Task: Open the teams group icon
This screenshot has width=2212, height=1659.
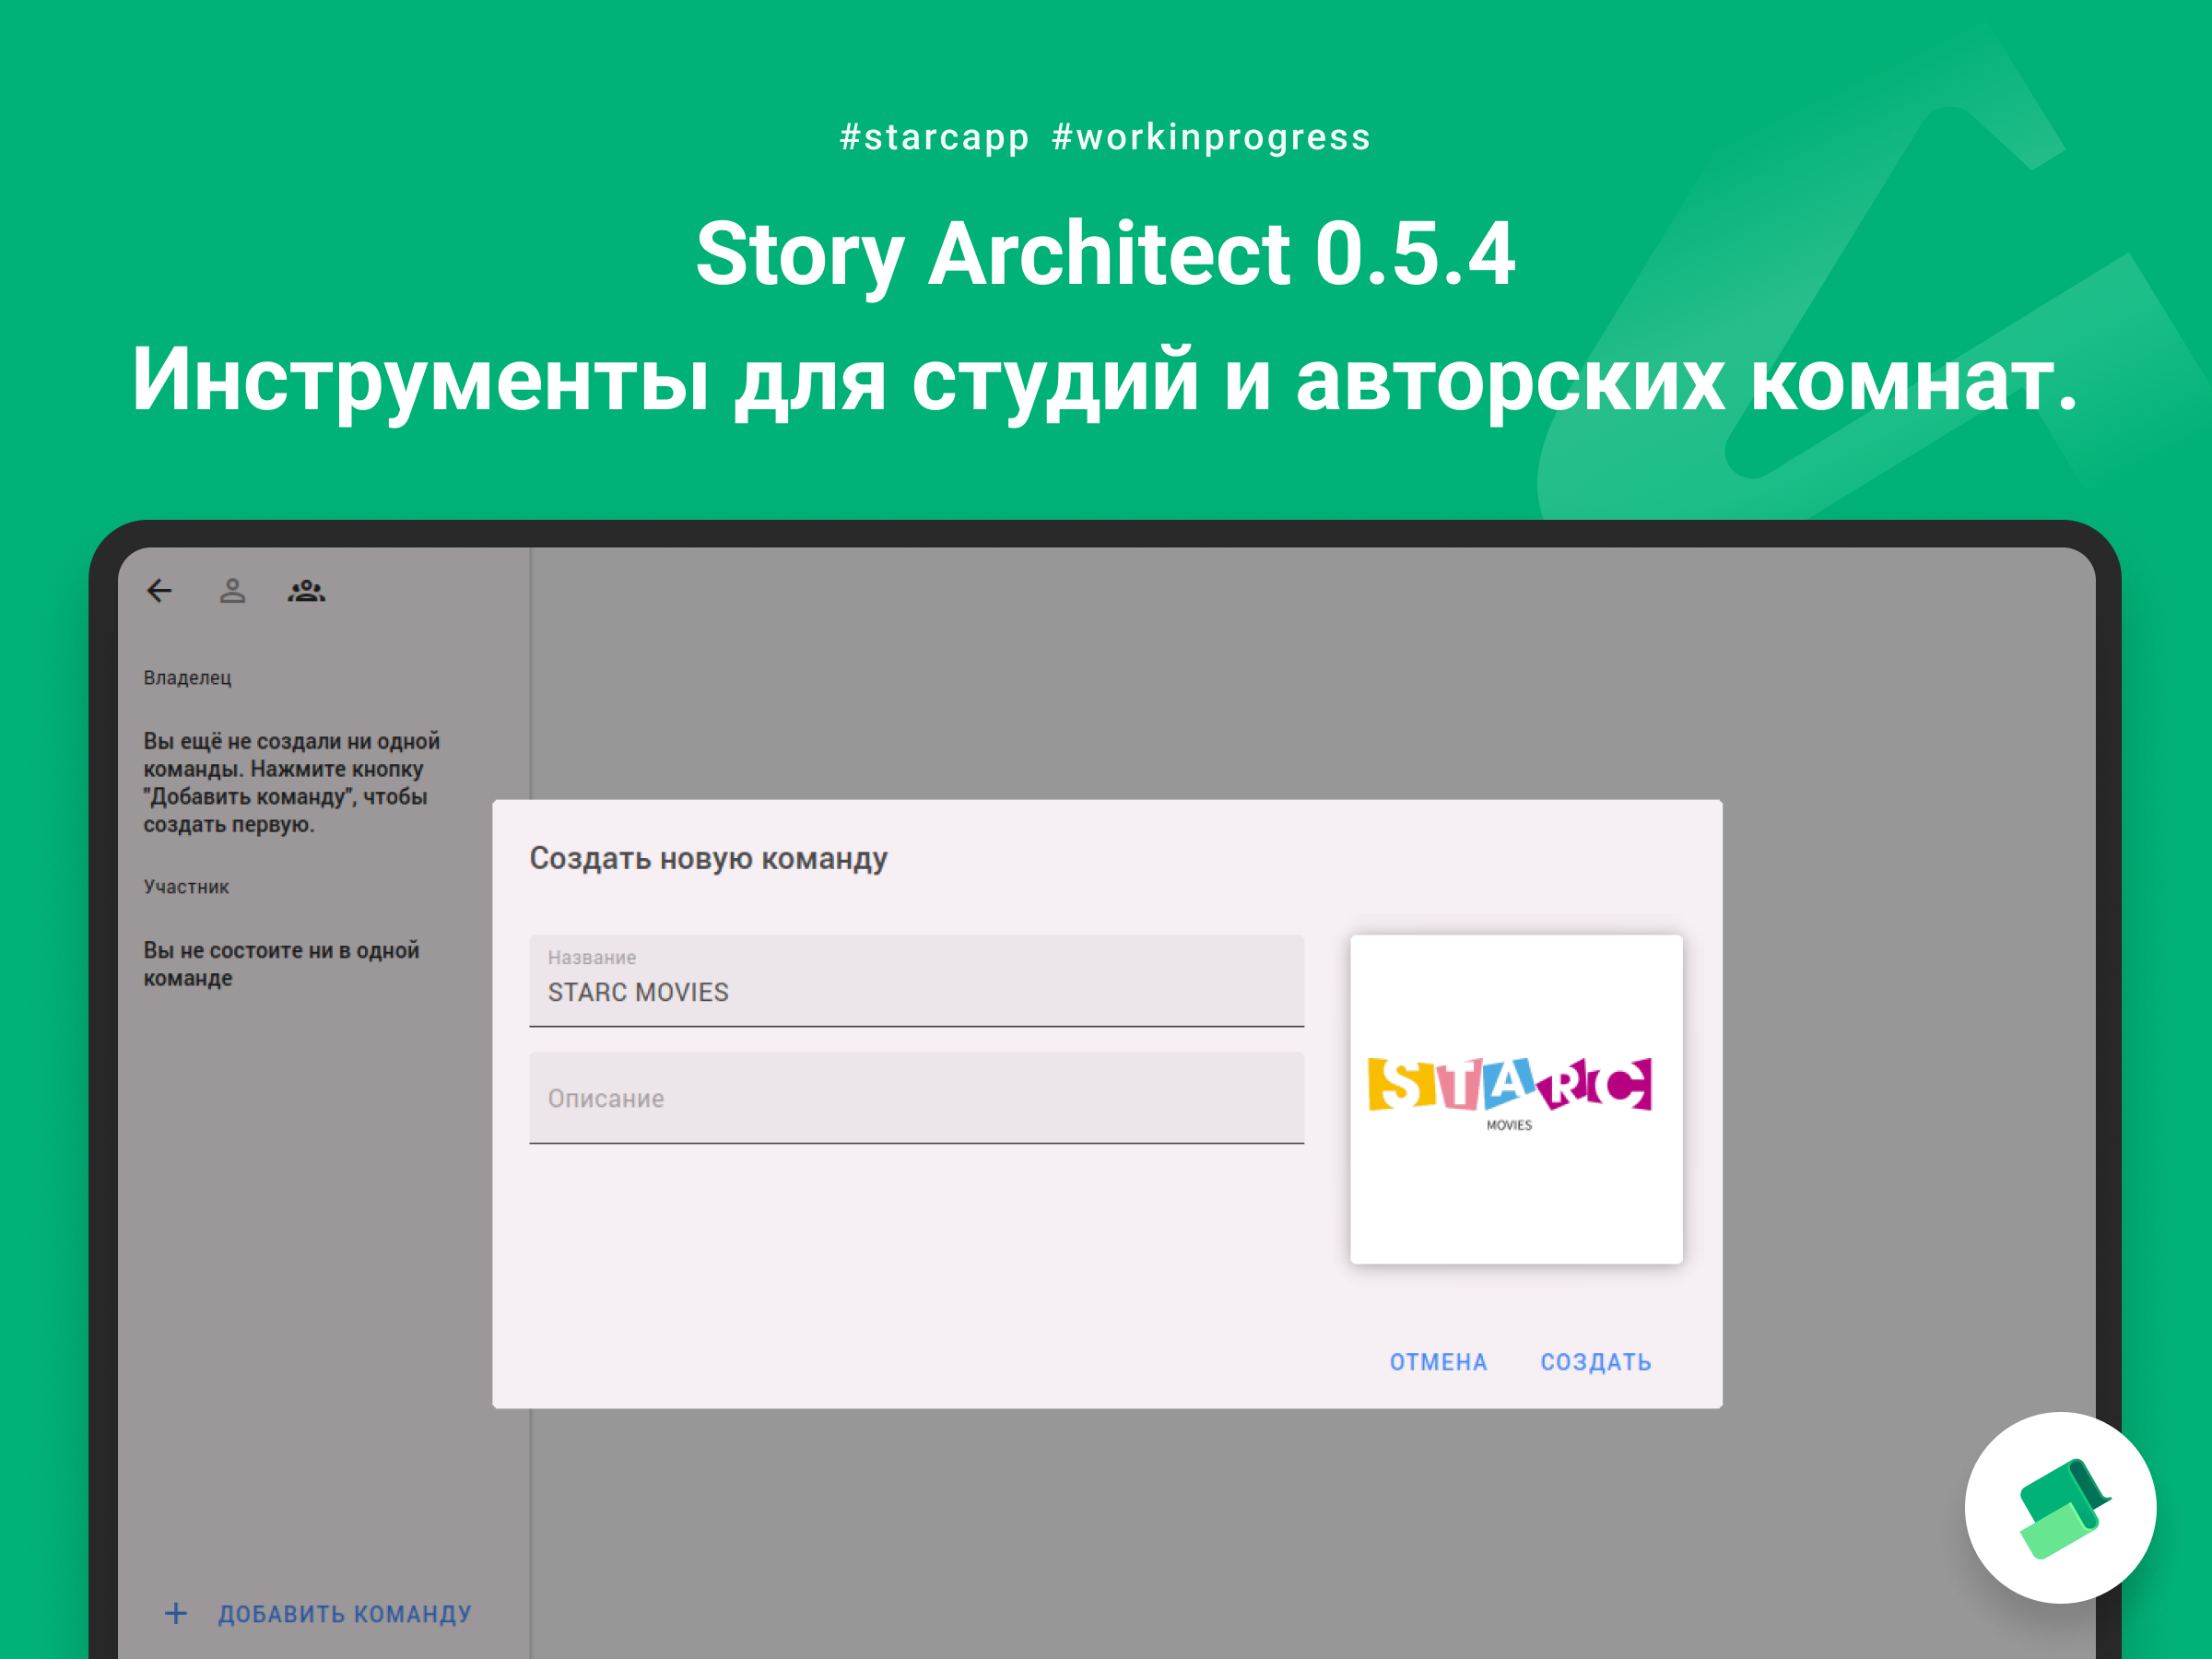Action: 307,591
